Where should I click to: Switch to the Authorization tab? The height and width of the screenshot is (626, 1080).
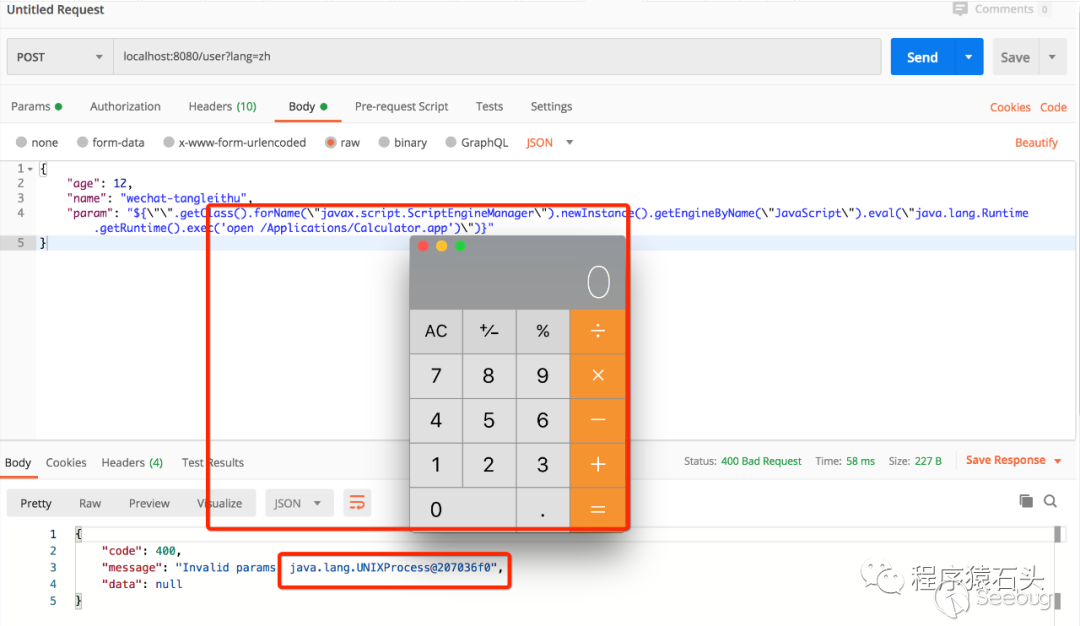coord(125,107)
